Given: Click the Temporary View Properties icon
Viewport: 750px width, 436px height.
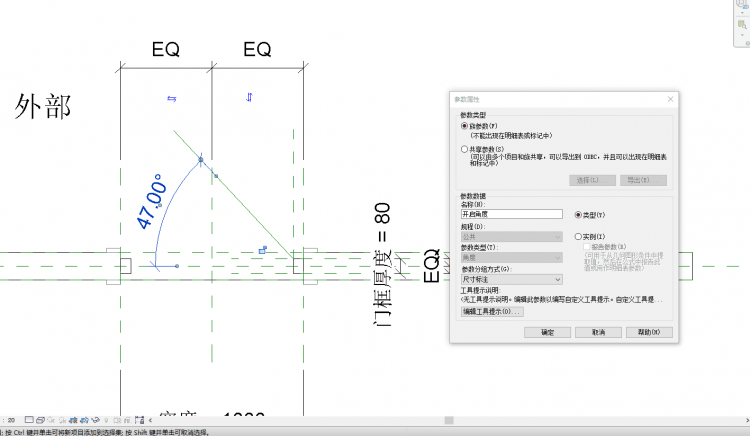Looking at the screenshot, I should coord(117,420).
